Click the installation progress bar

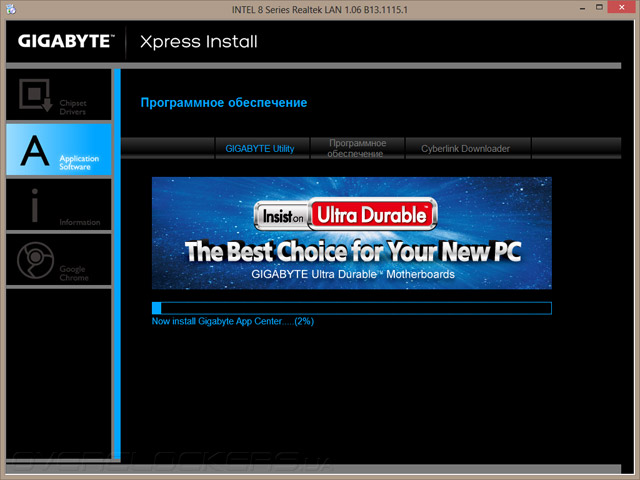[351, 308]
